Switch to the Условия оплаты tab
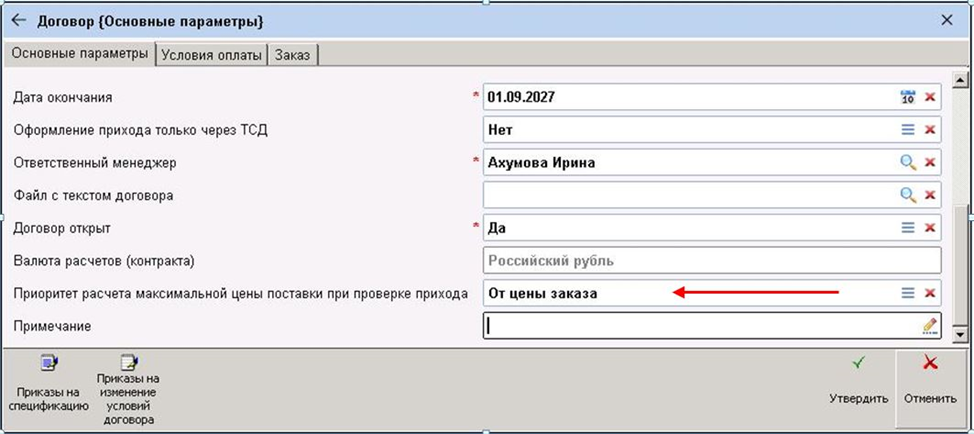974x434 pixels. [x=211, y=54]
